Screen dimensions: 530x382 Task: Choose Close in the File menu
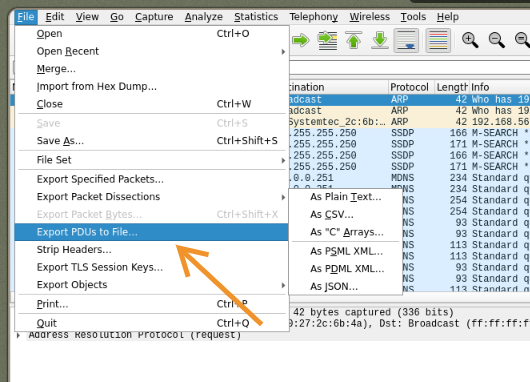click(152, 104)
